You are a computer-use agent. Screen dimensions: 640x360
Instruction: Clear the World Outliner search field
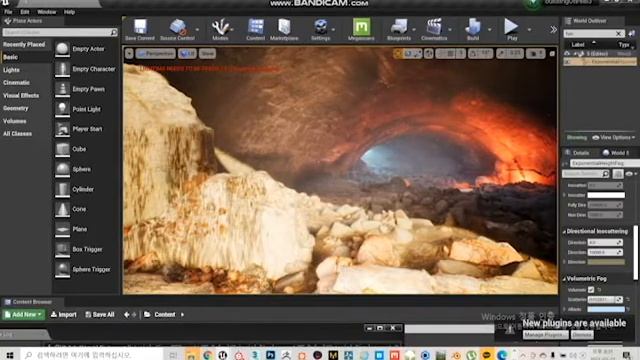[618, 33]
